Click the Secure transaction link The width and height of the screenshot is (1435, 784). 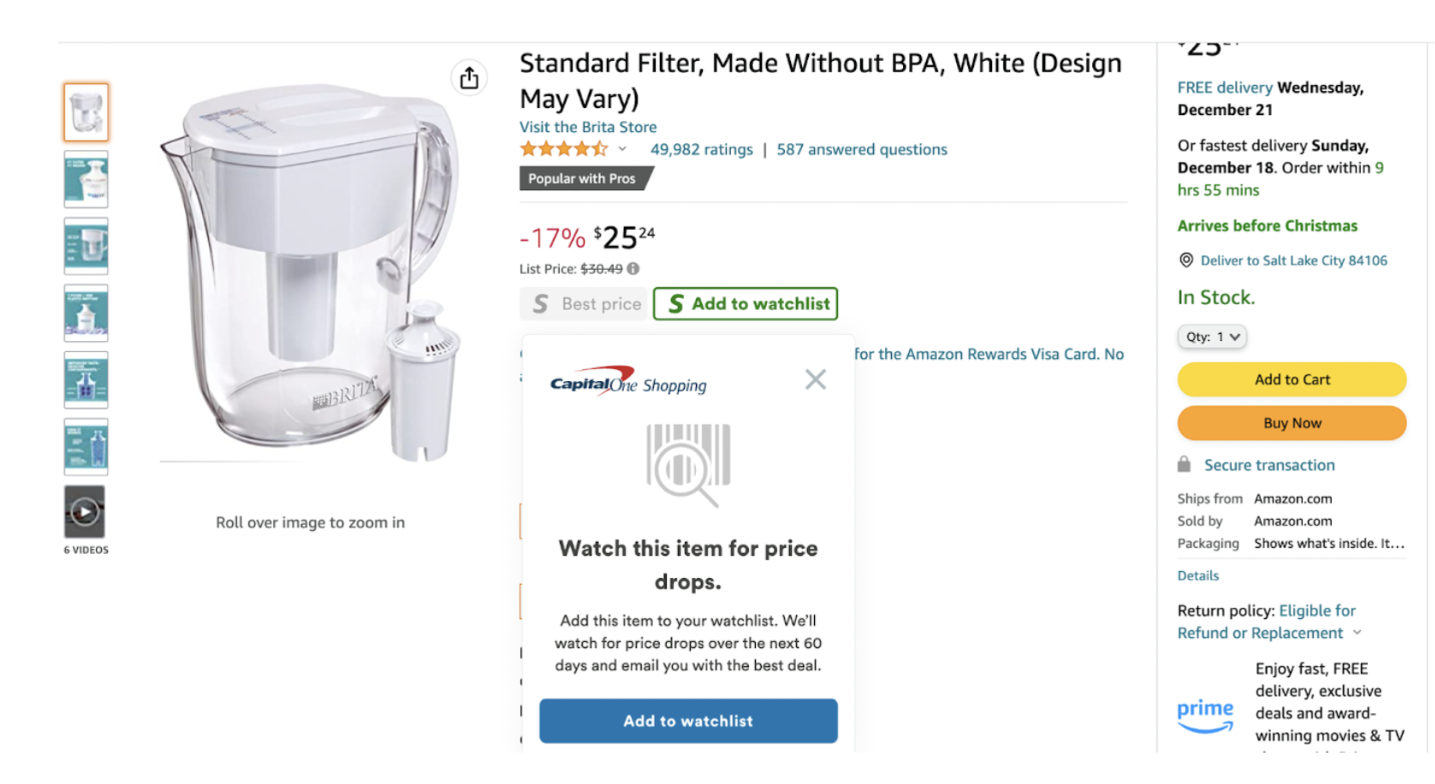(1269, 465)
